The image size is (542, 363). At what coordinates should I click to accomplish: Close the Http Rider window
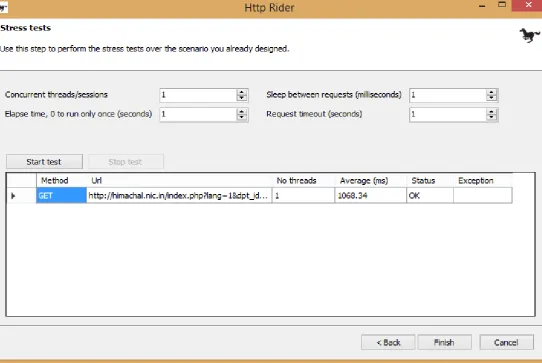[528, 6]
